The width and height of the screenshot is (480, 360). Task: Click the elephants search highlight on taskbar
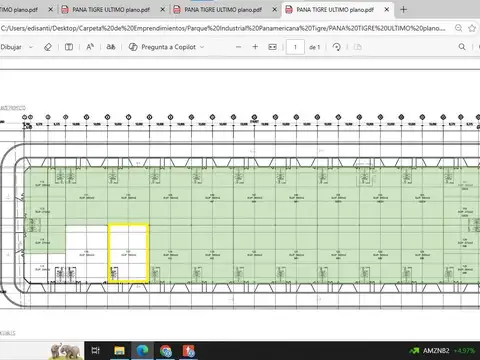click(x=66, y=351)
